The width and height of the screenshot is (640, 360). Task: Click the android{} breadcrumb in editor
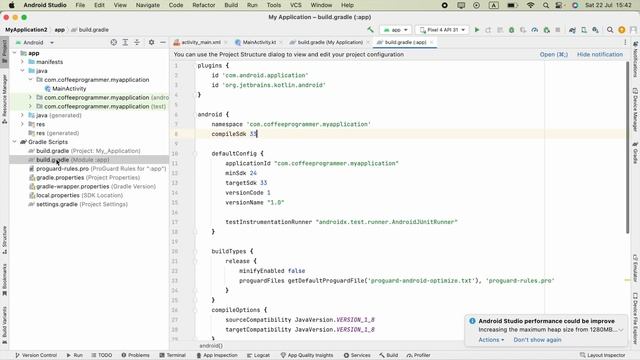211,346
